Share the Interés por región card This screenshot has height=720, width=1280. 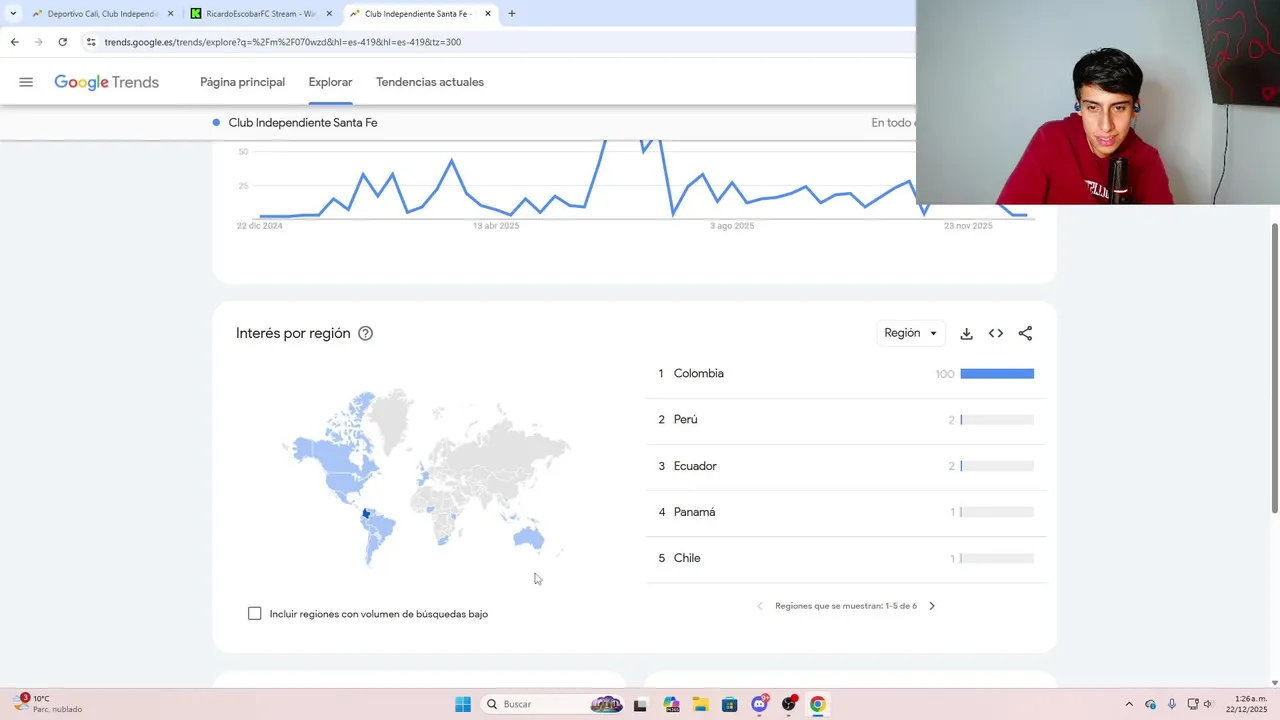pyautogui.click(x=1025, y=334)
